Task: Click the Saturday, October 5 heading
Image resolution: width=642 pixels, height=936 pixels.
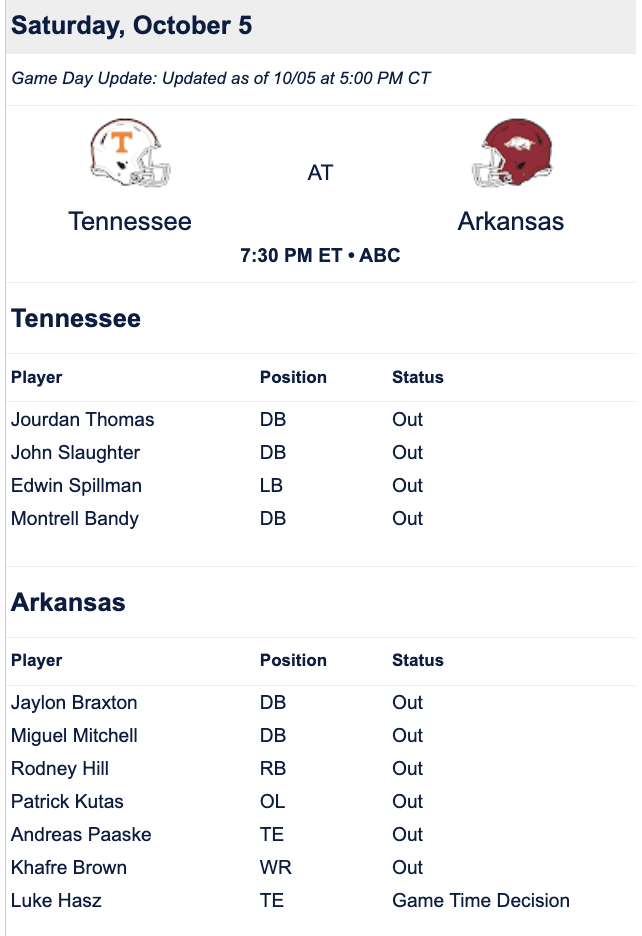Action: [131, 26]
